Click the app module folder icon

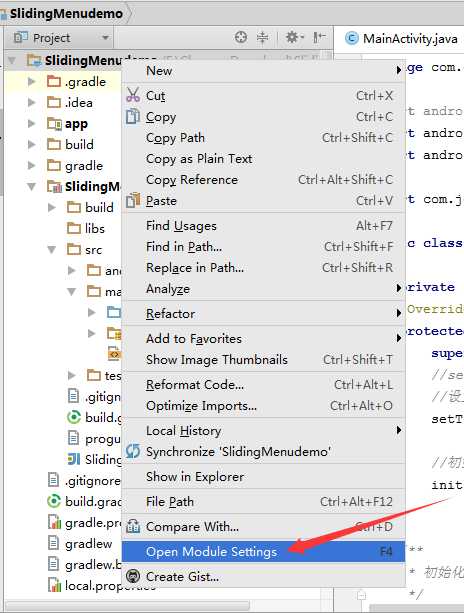[54, 124]
